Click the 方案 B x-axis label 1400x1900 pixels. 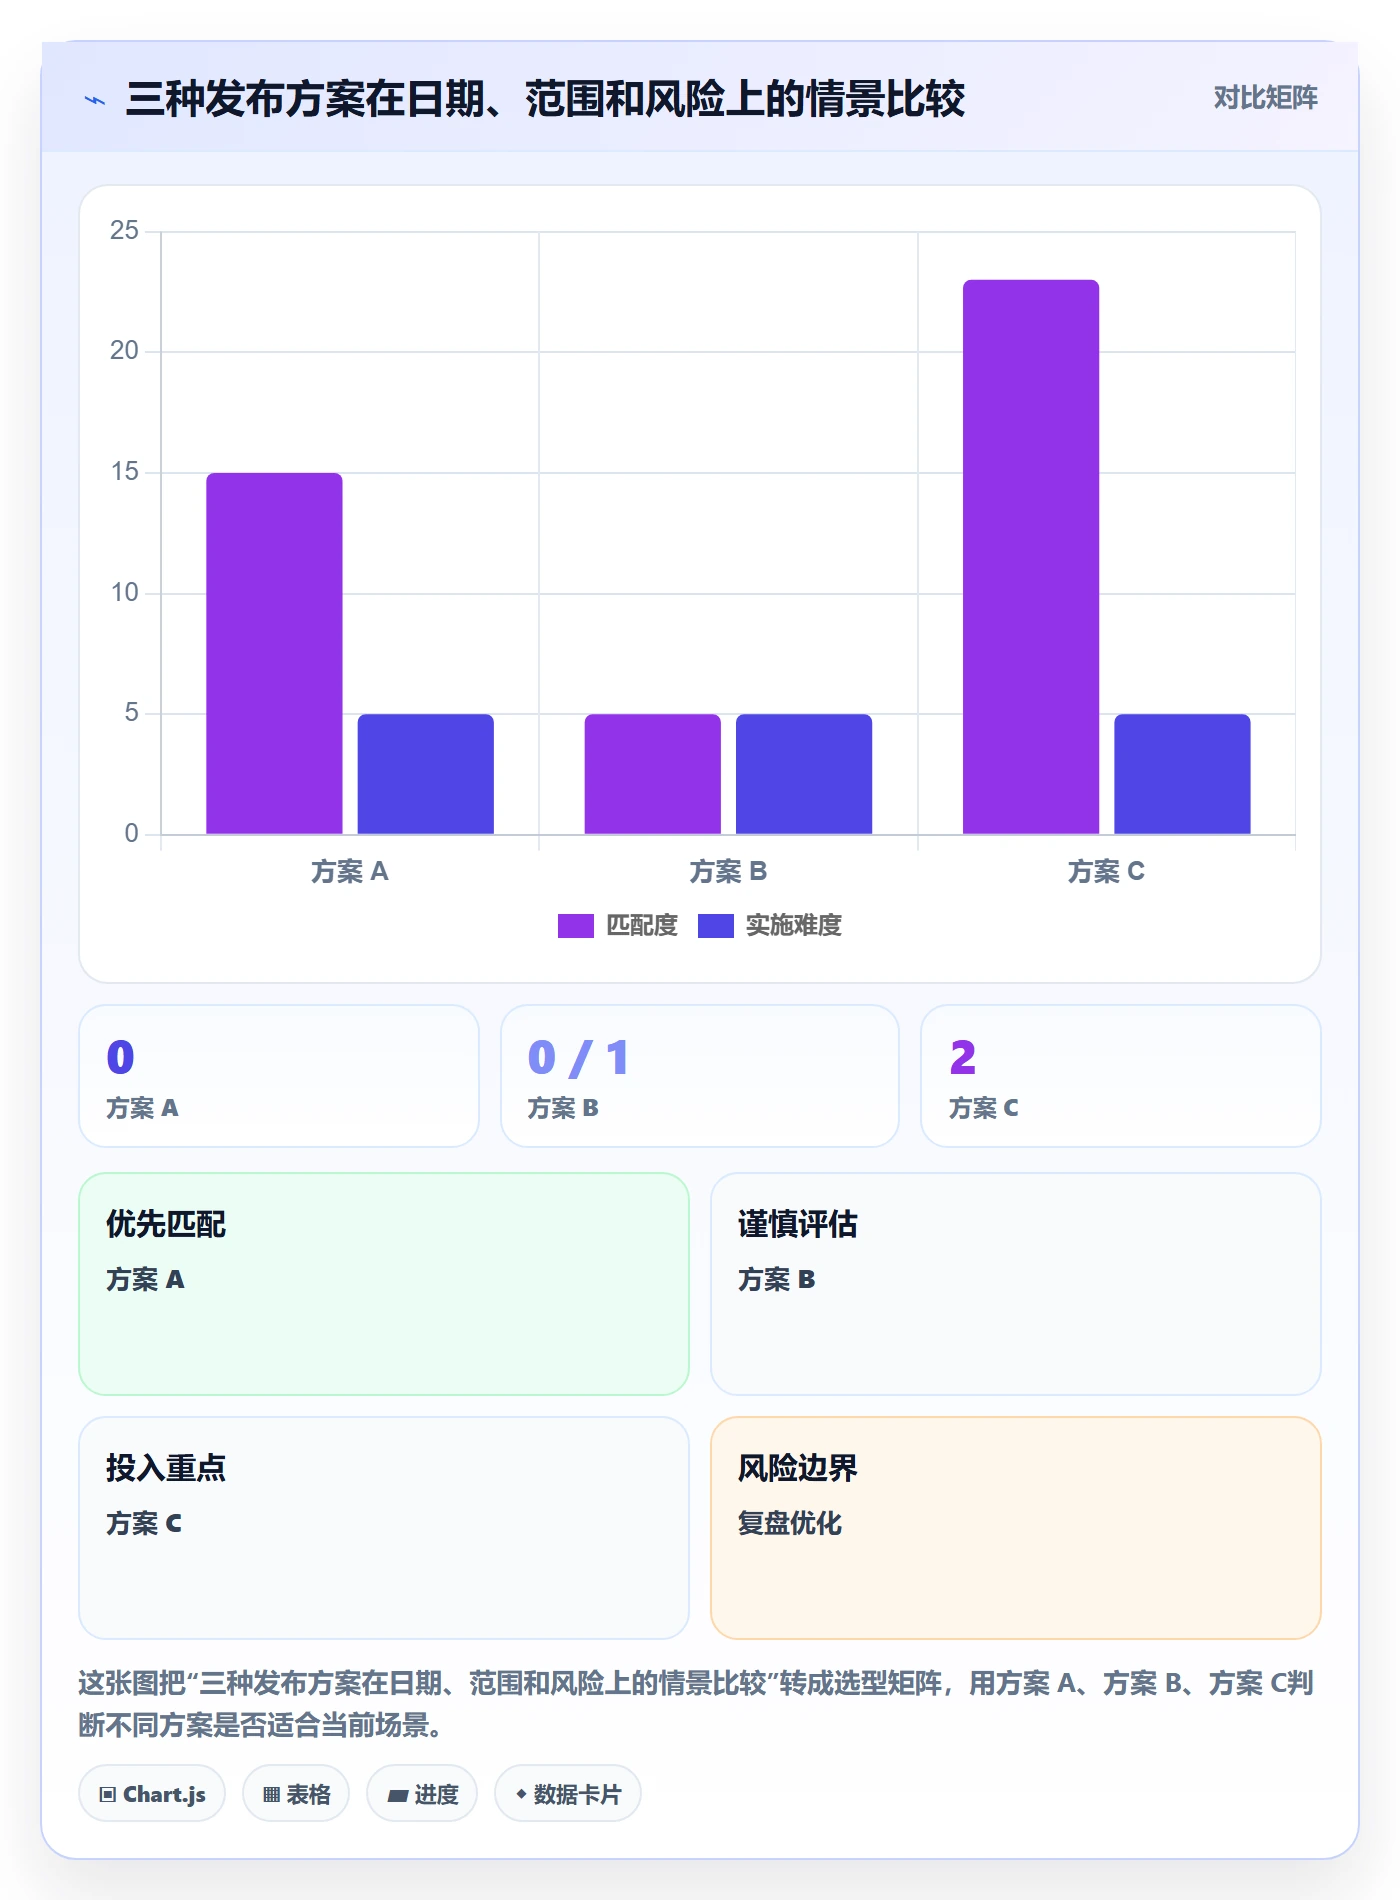[728, 872]
